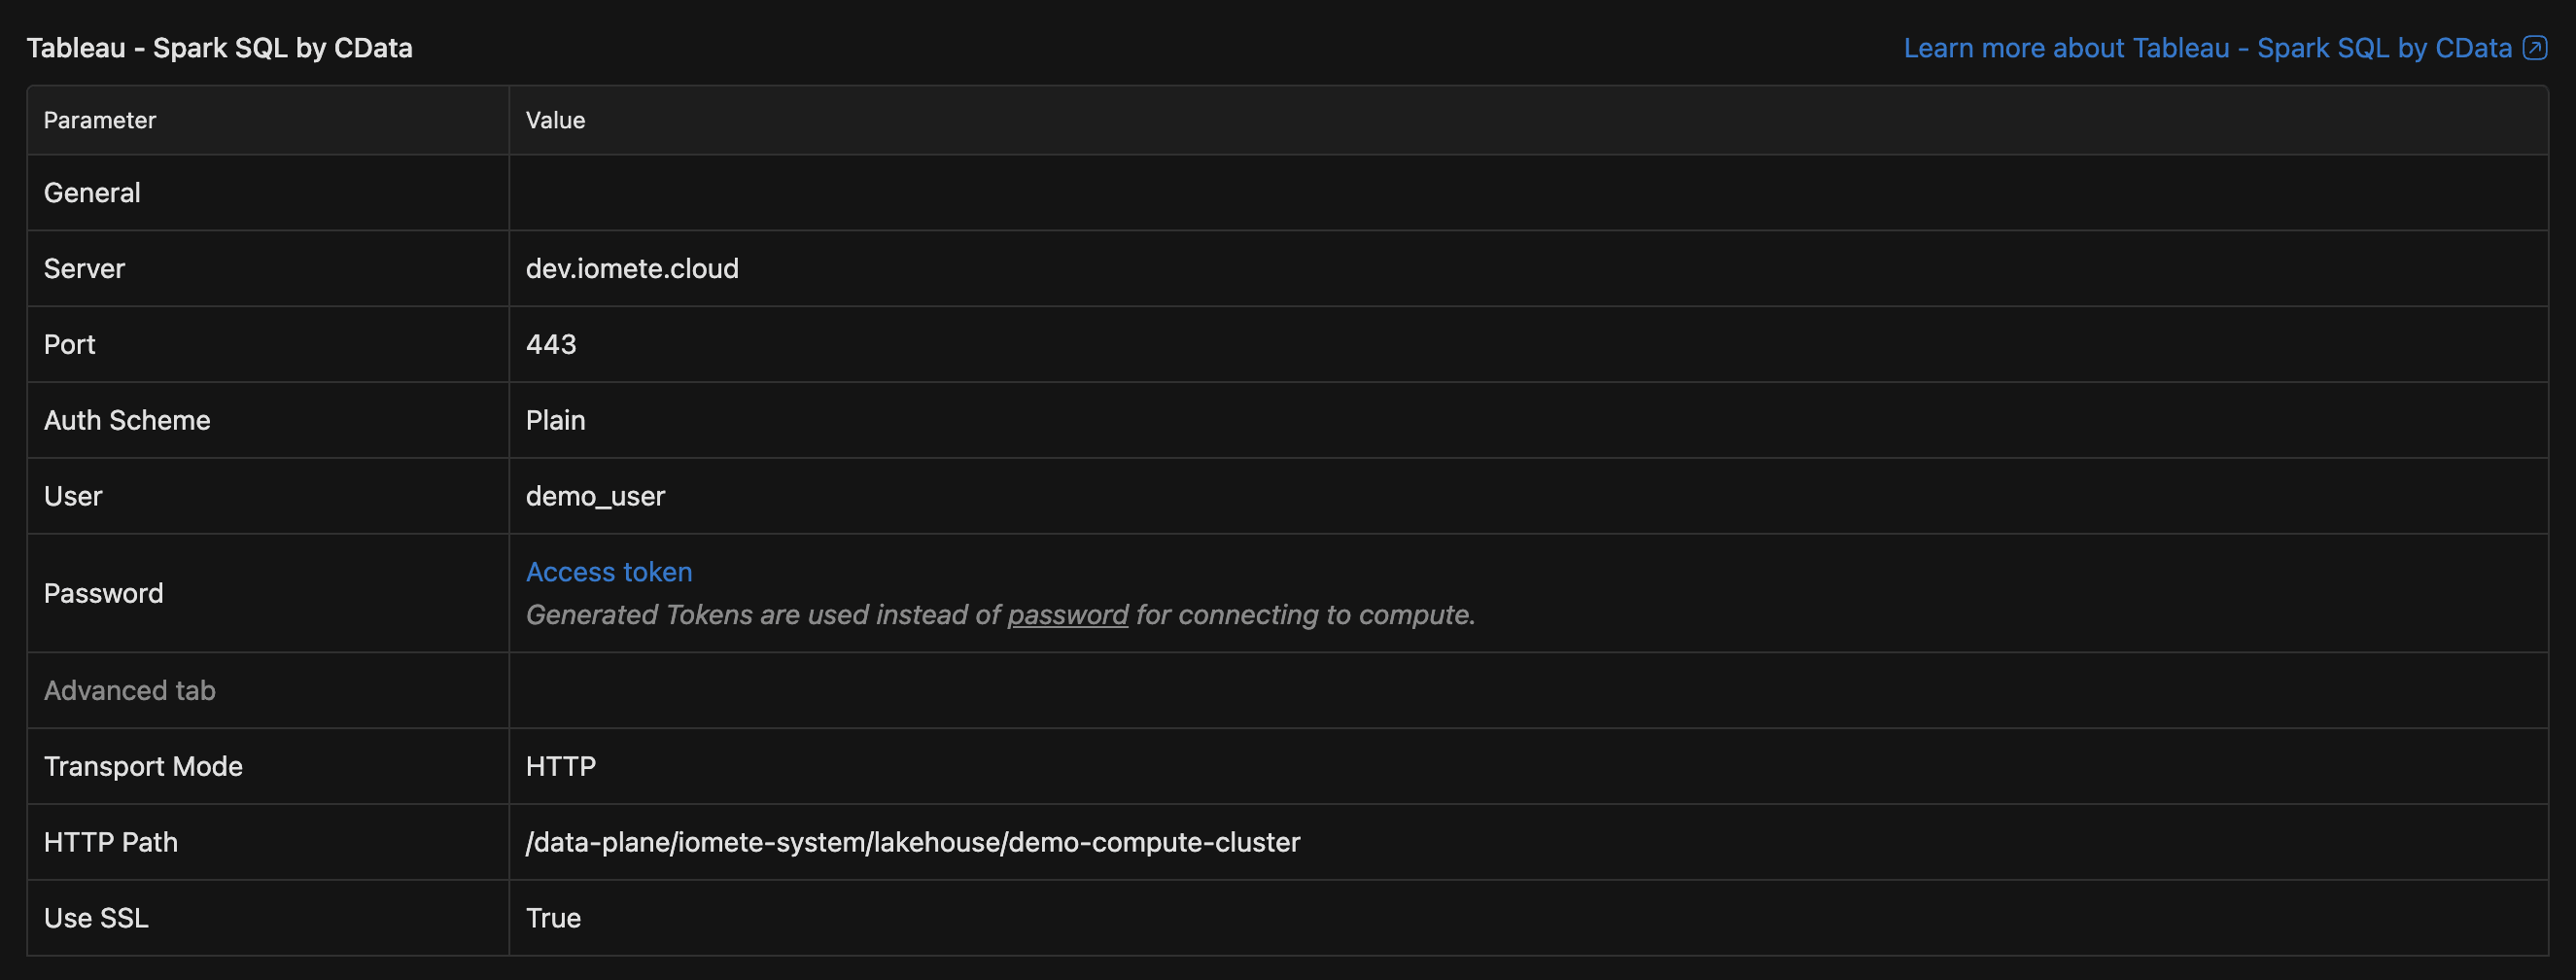The image size is (2576, 980).
Task: Select the HTTP Path value text
Action: point(912,842)
